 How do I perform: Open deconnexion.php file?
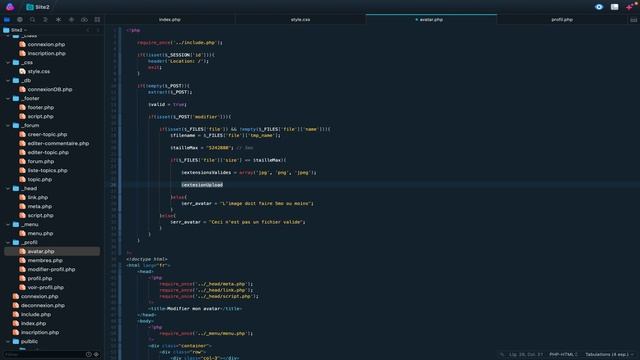tap(39, 305)
